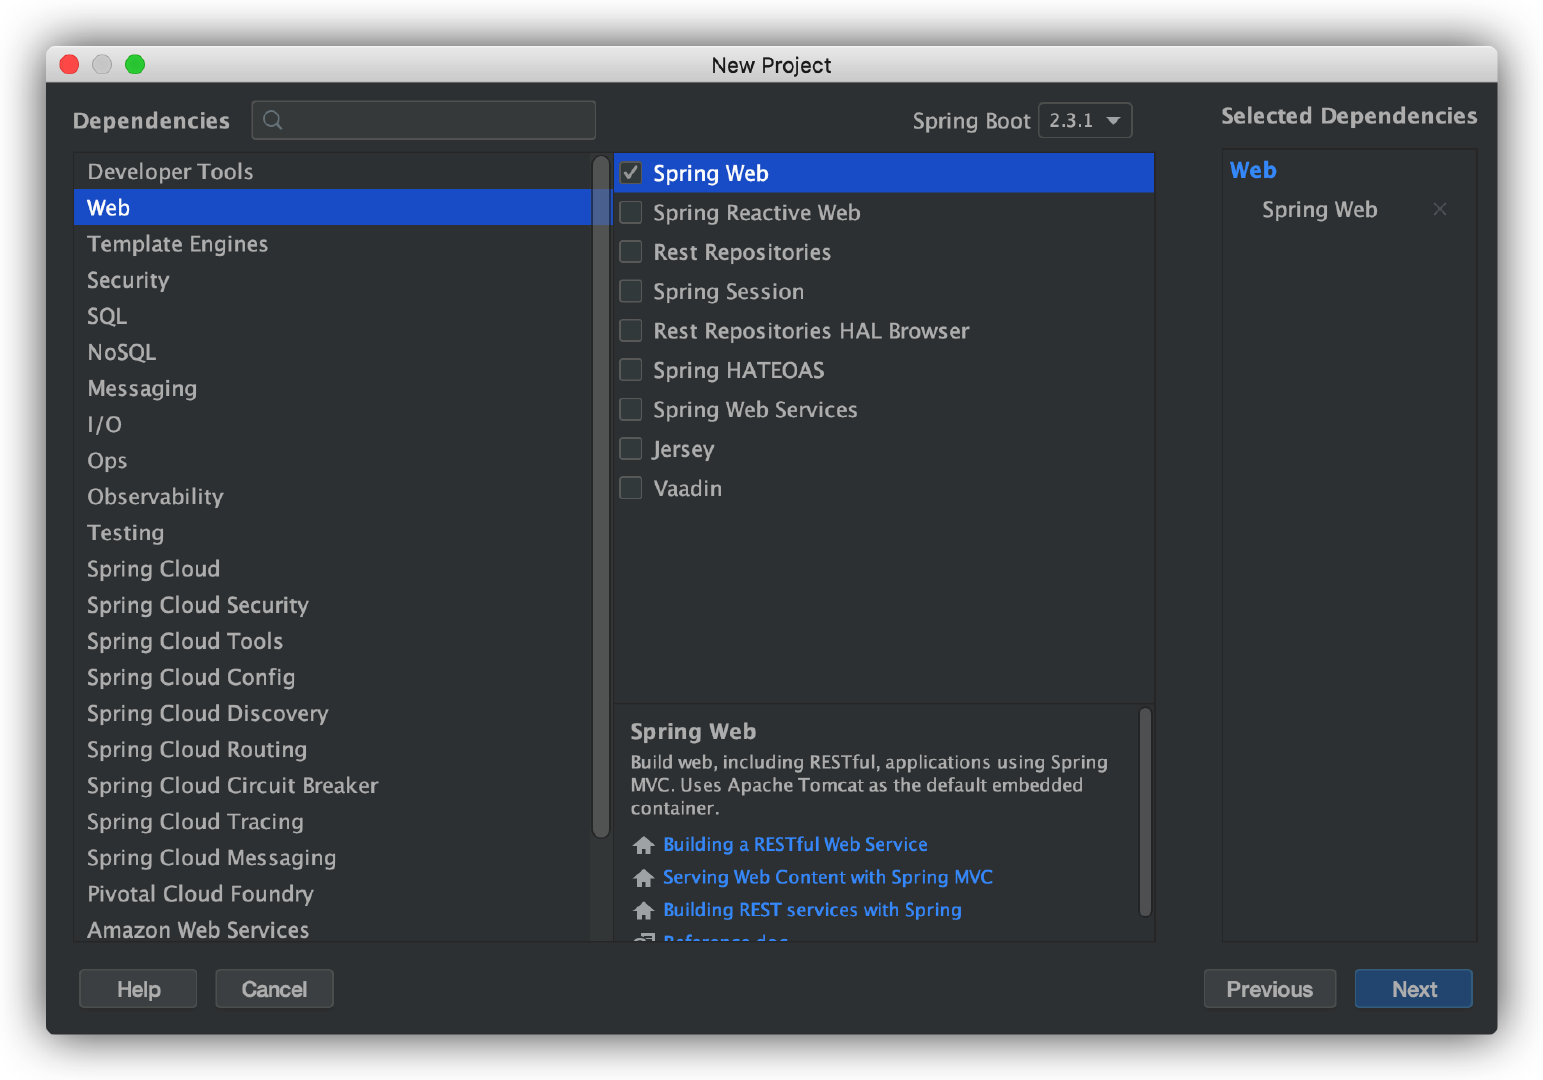The height and width of the screenshot is (1080, 1543).
Task: Open the Spring Boot version dropdown
Action: (1085, 121)
